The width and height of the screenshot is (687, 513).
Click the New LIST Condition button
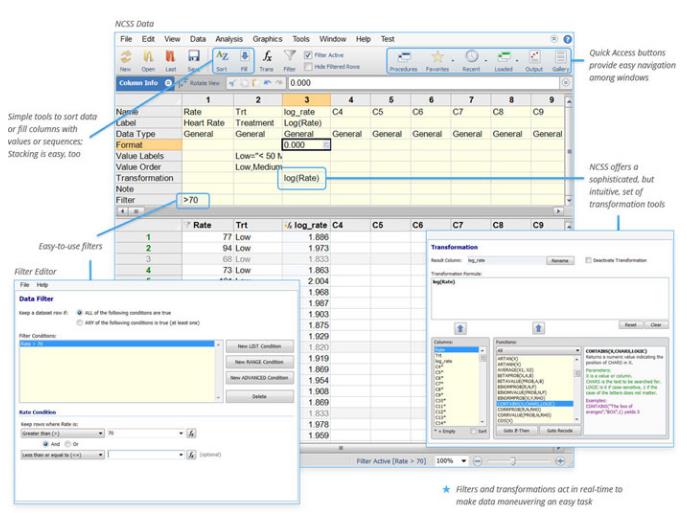(259, 346)
